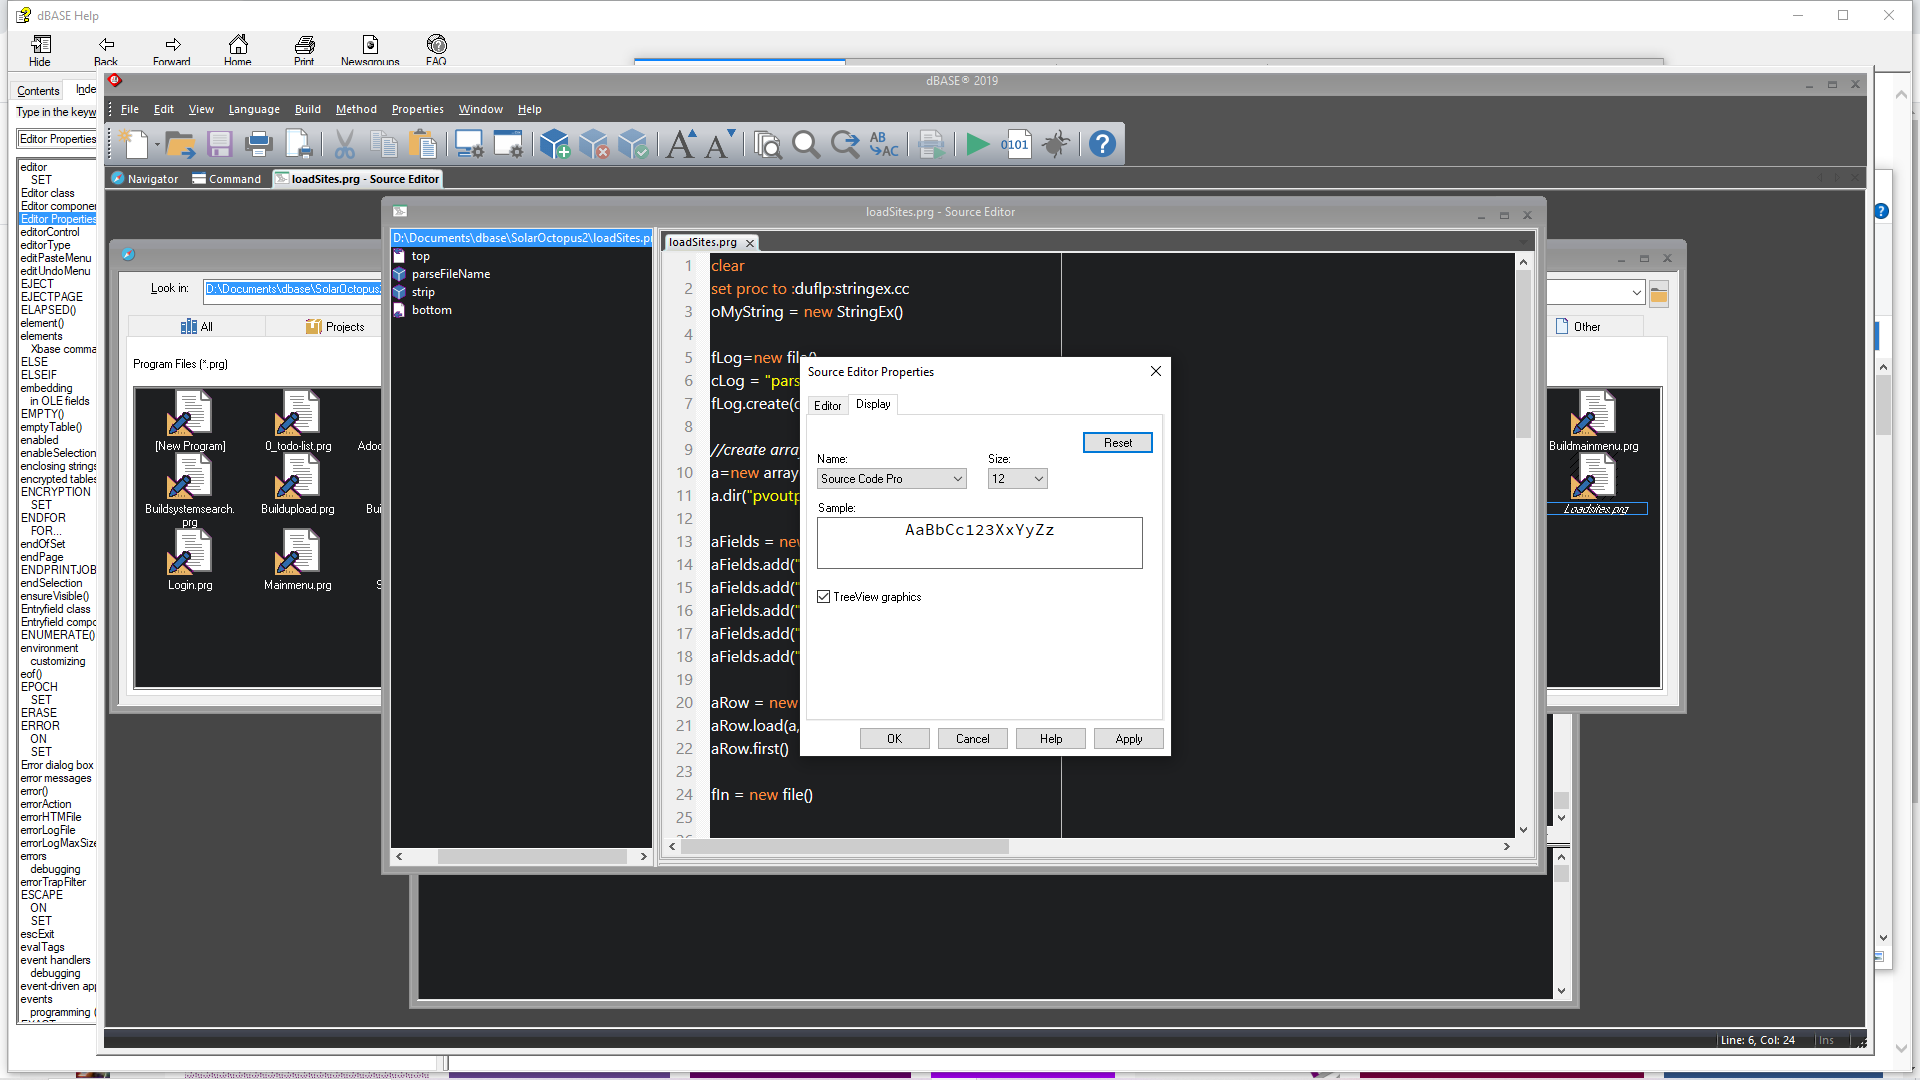Click the blue help question mark icon

click(1102, 145)
